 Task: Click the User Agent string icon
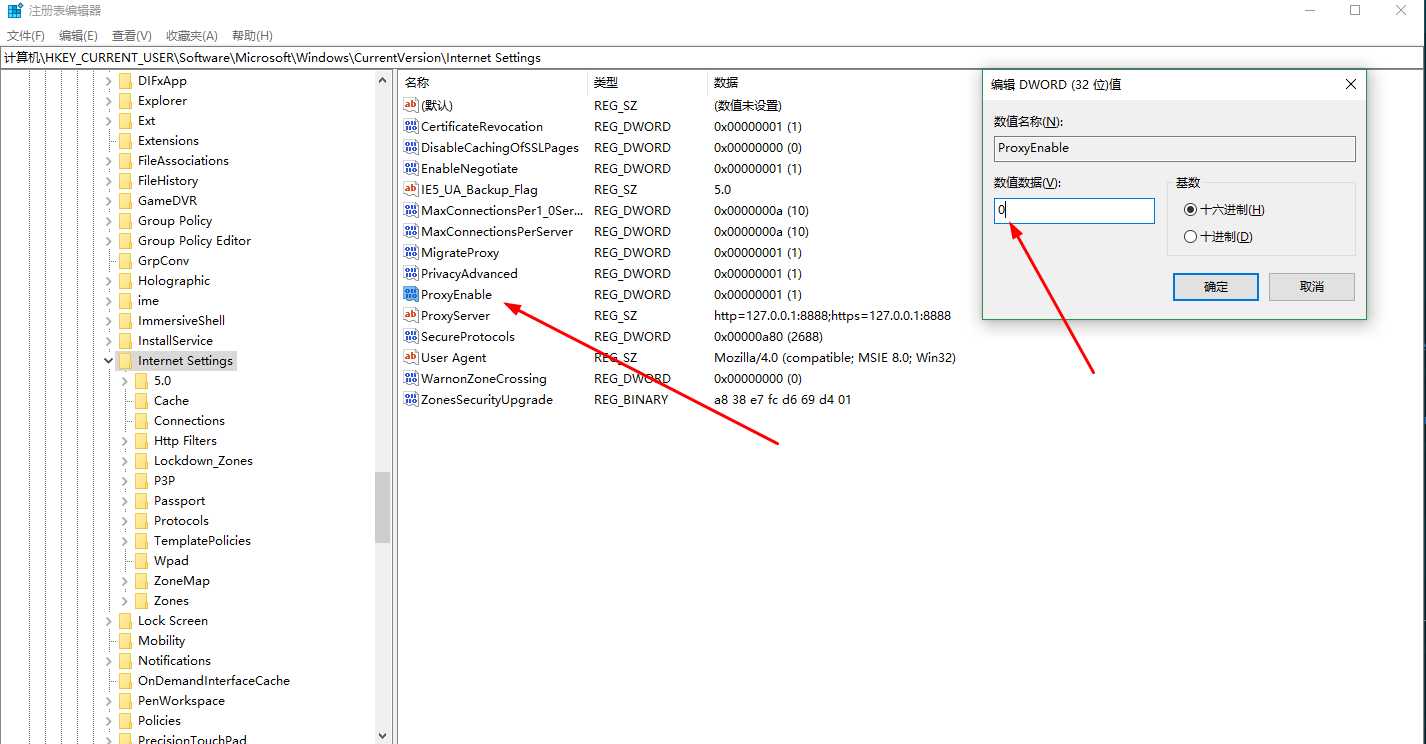410,357
